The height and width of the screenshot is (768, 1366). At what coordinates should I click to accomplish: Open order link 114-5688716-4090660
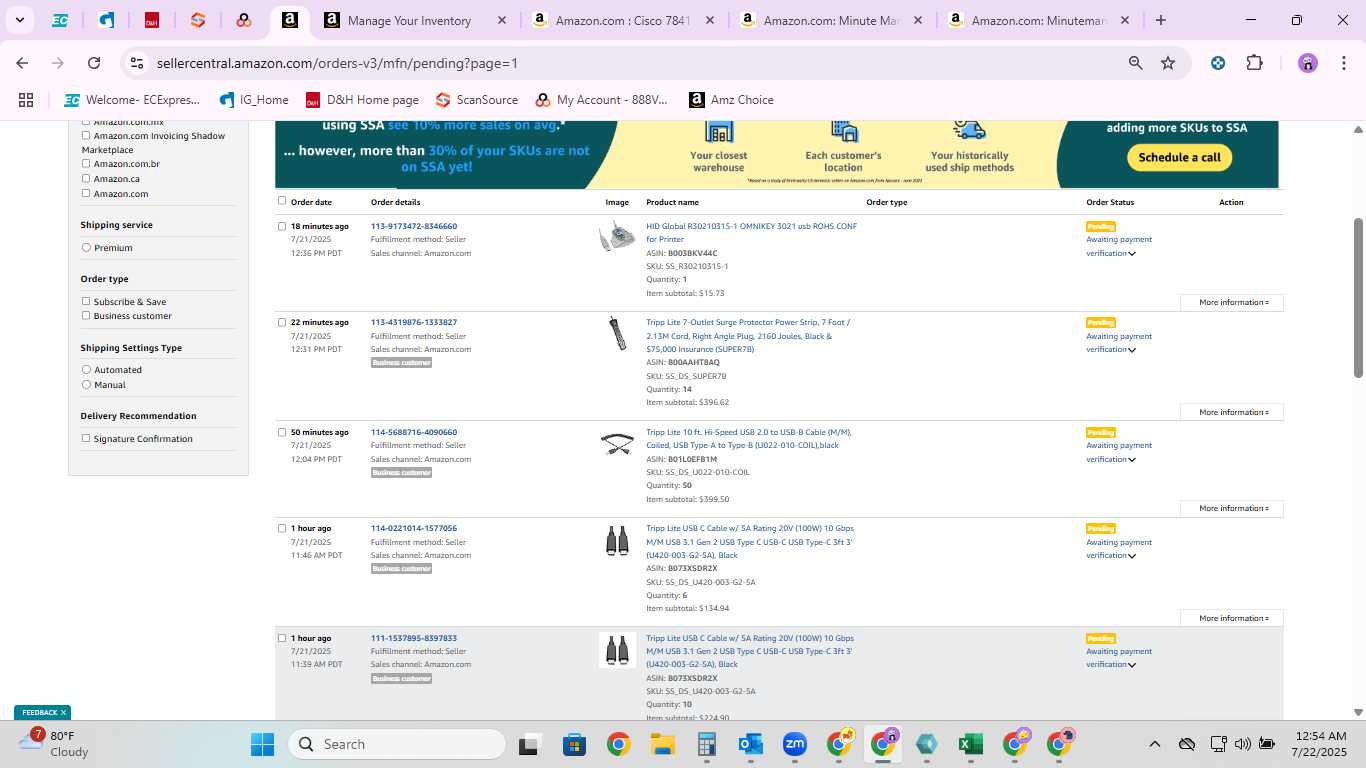(413, 432)
